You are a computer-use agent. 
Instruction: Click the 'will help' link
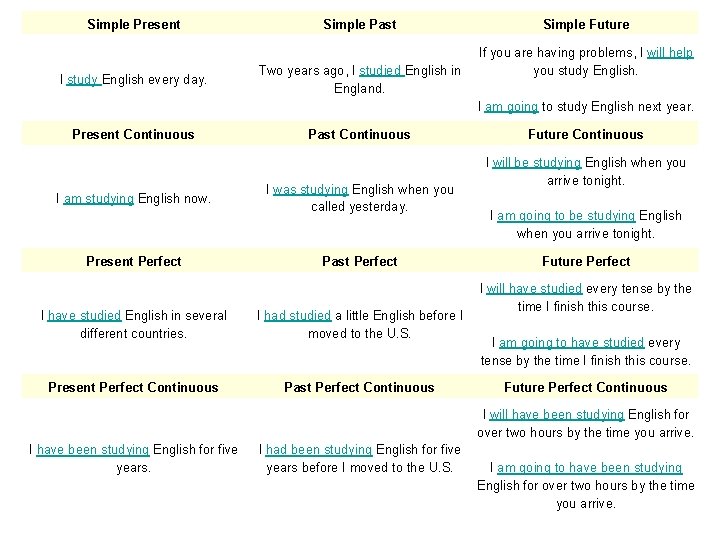pyautogui.click(x=669, y=53)
